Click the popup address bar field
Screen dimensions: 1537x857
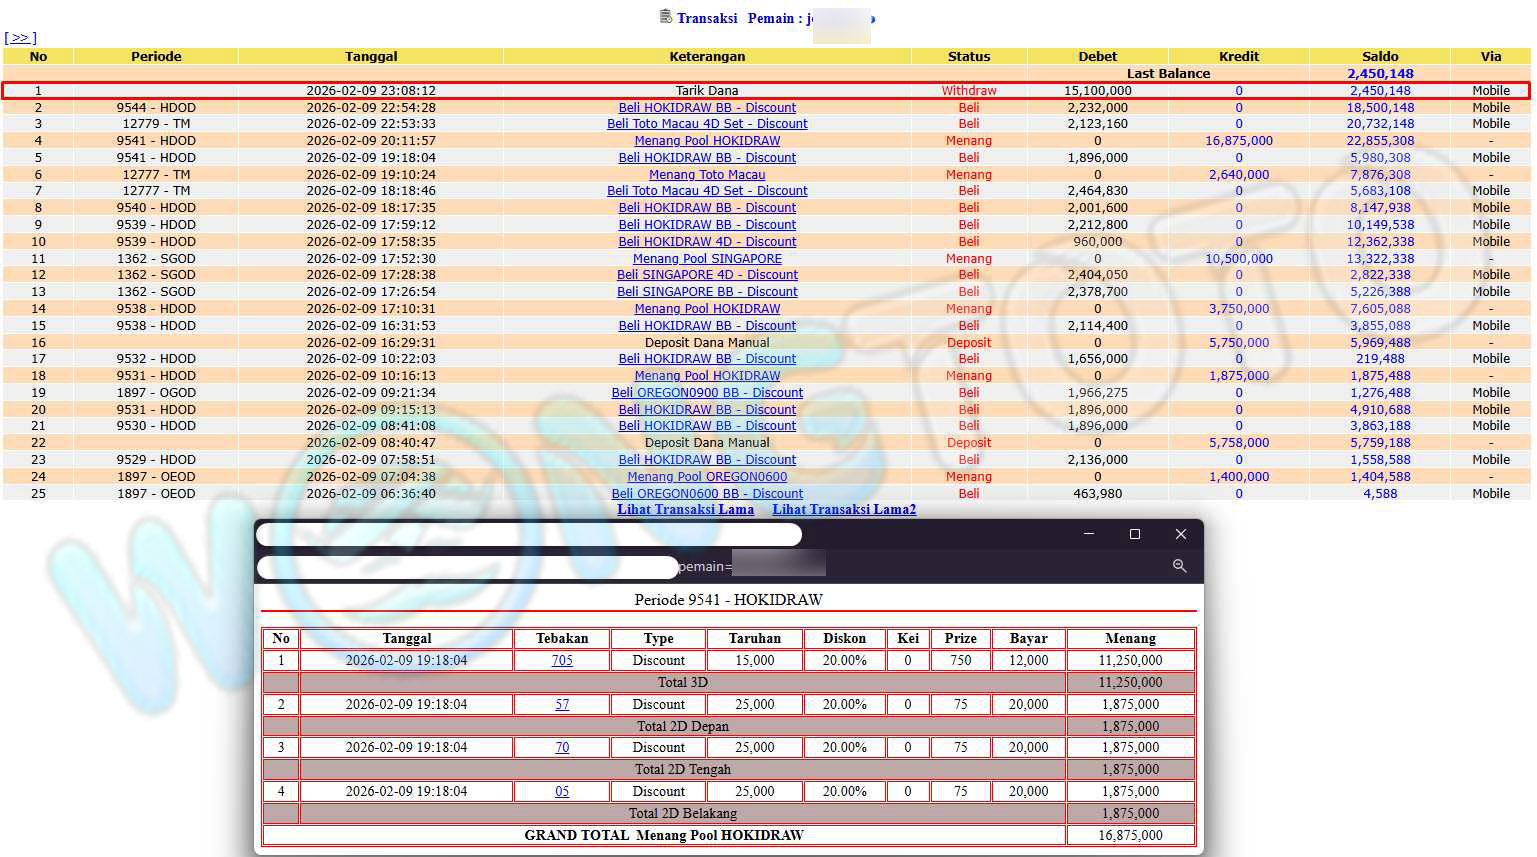(x=467, y=567)
